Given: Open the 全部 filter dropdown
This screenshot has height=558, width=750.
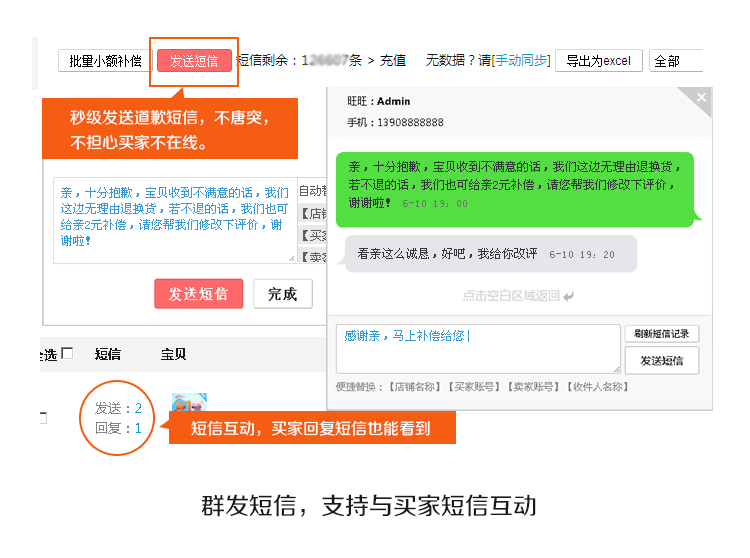Looking at the screenshot, I should coord(676,61).
